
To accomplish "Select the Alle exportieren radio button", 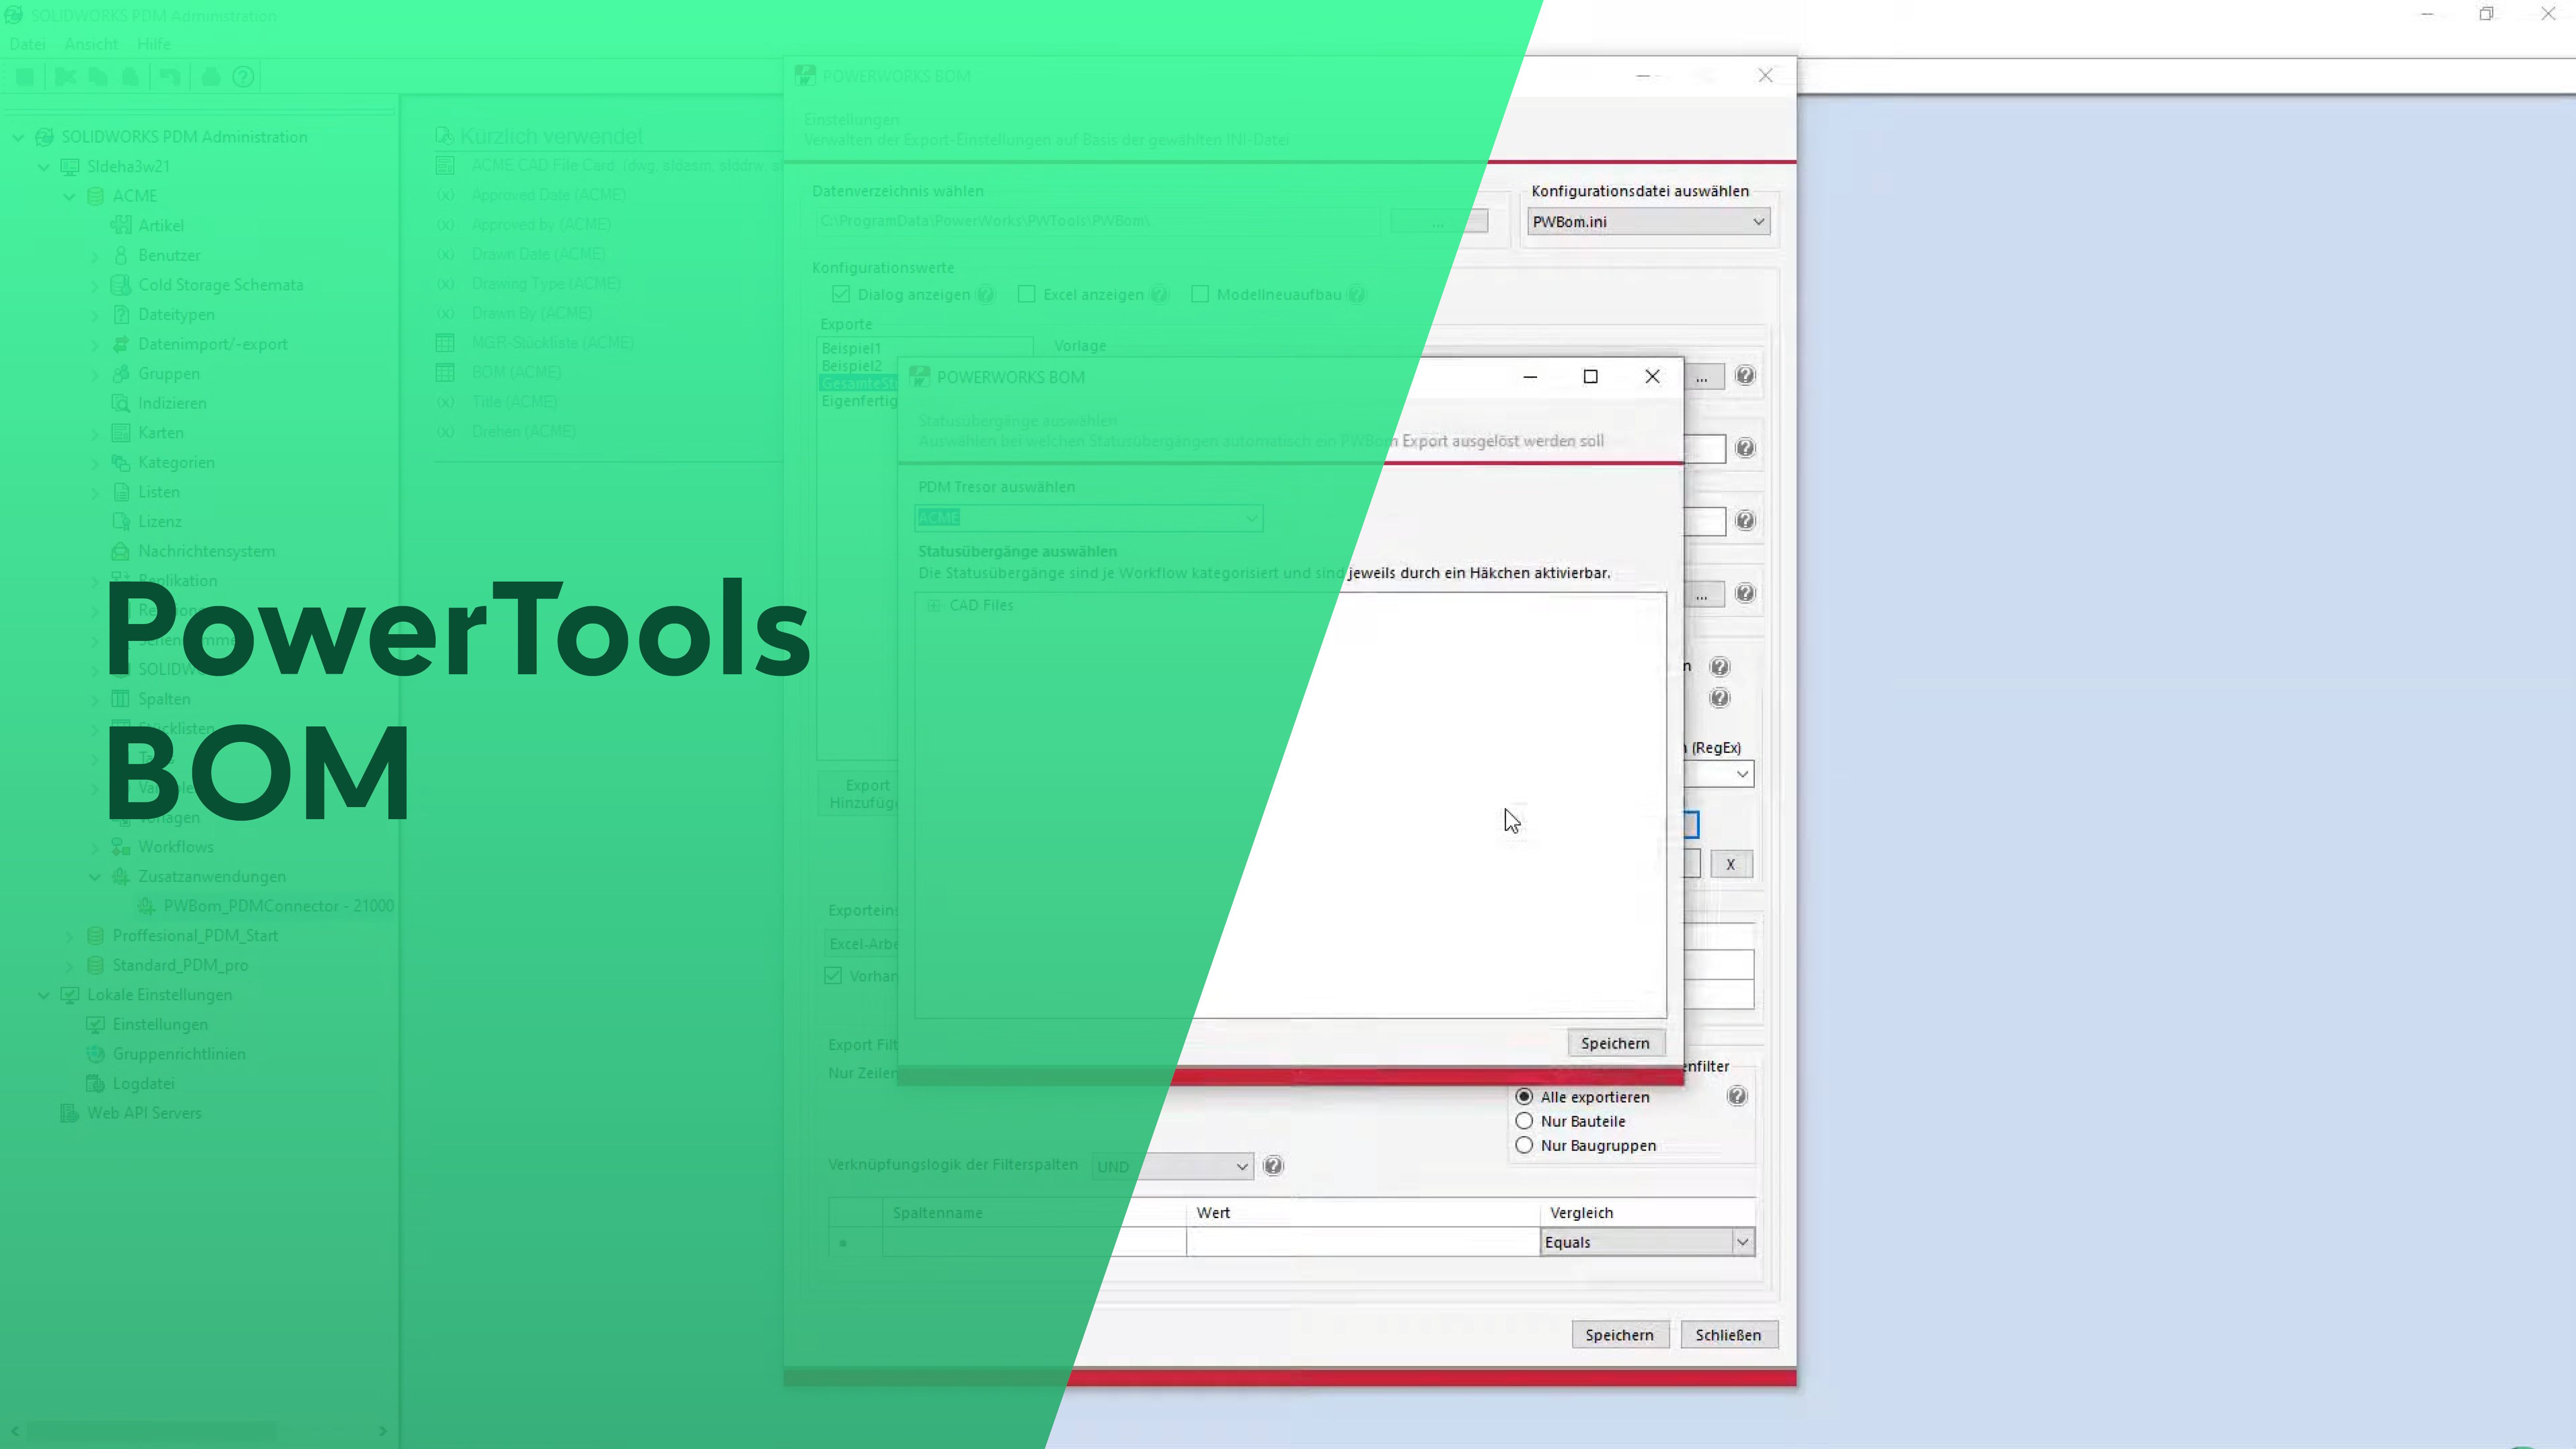I will click(1524, 1097).
